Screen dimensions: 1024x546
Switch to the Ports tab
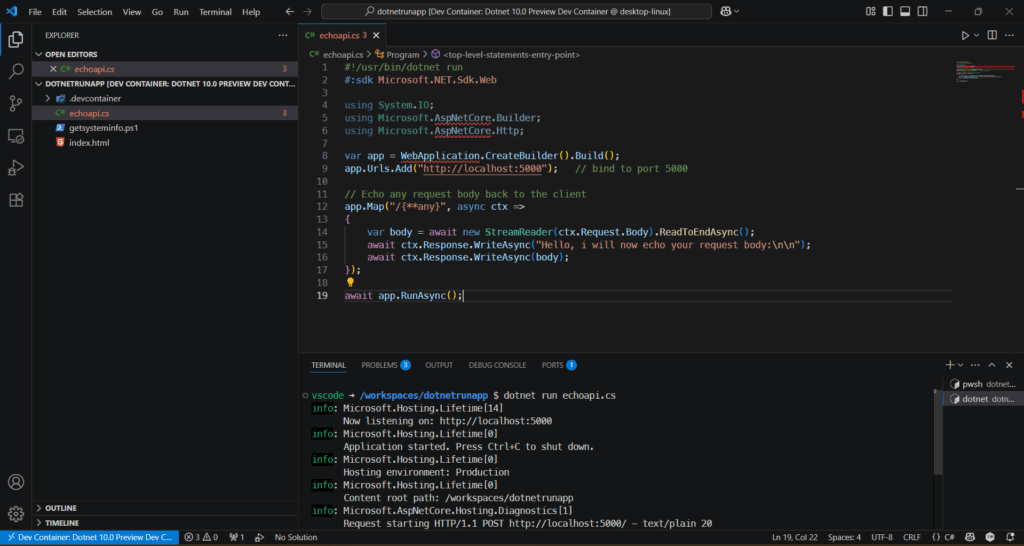click(559, 365)
